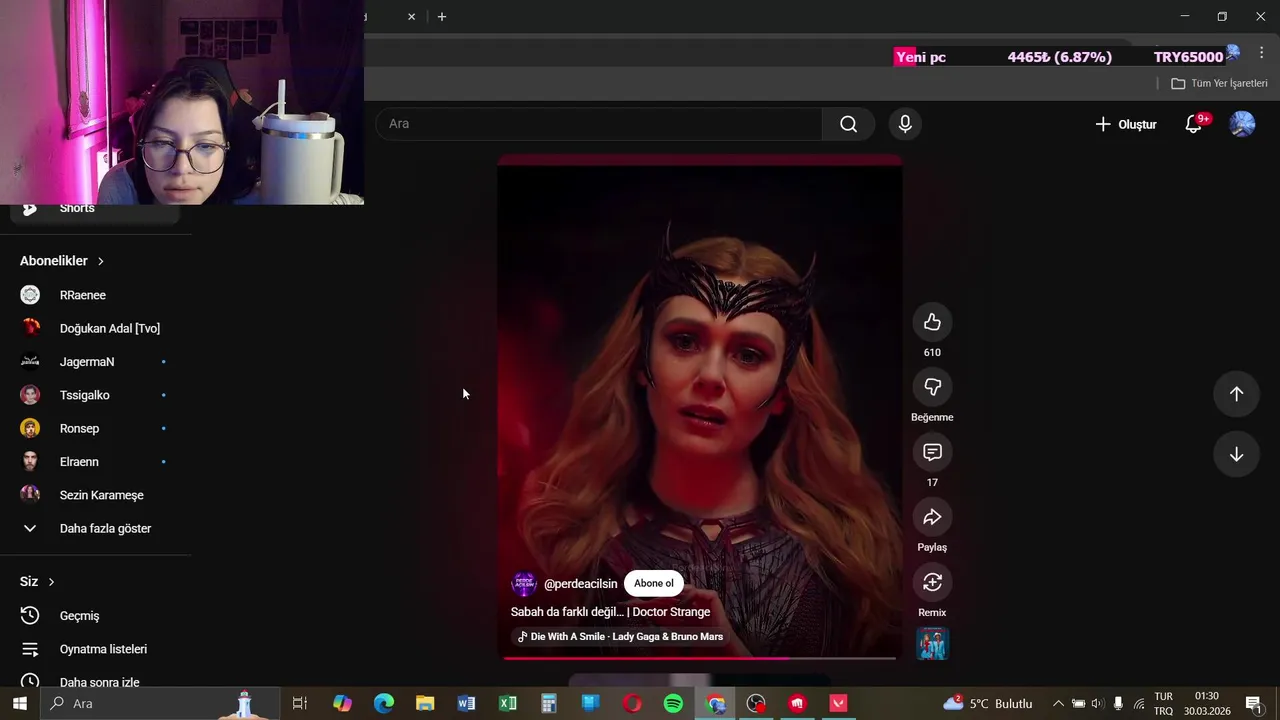
Task: Start voice search with microphone
Action: 905,124
